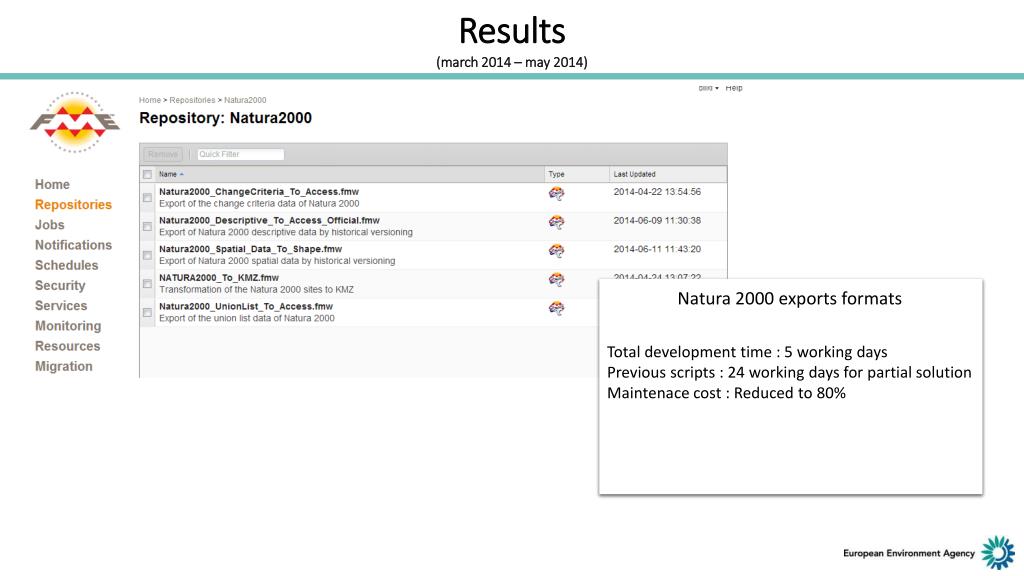Click into the Quick Filter field
Image resolution: width=1024 pixels, height=576 pixels.
(240, 154)
